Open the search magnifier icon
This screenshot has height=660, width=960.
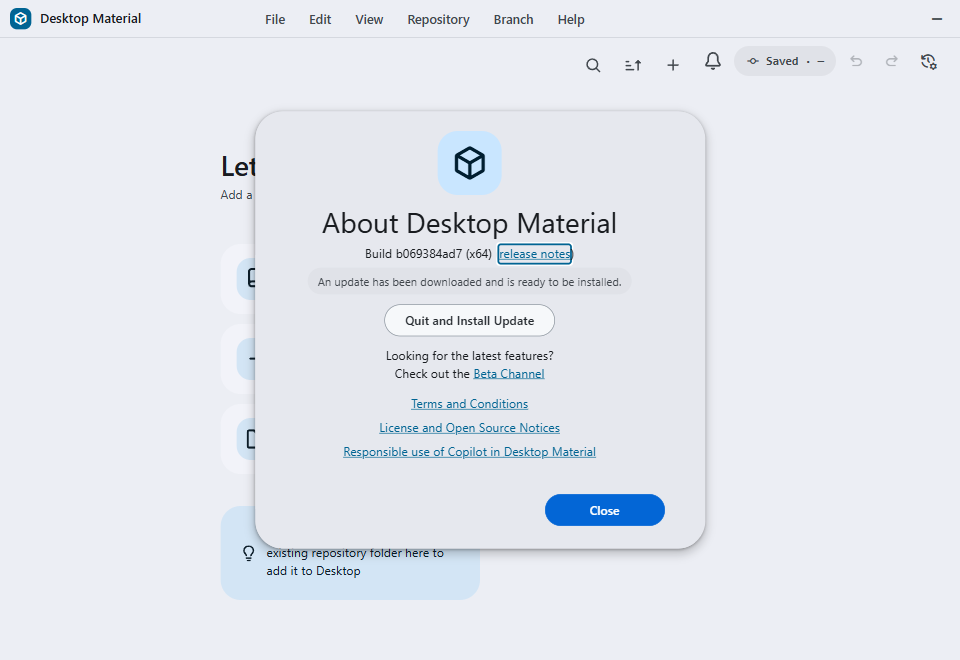[x=593, y=65]
